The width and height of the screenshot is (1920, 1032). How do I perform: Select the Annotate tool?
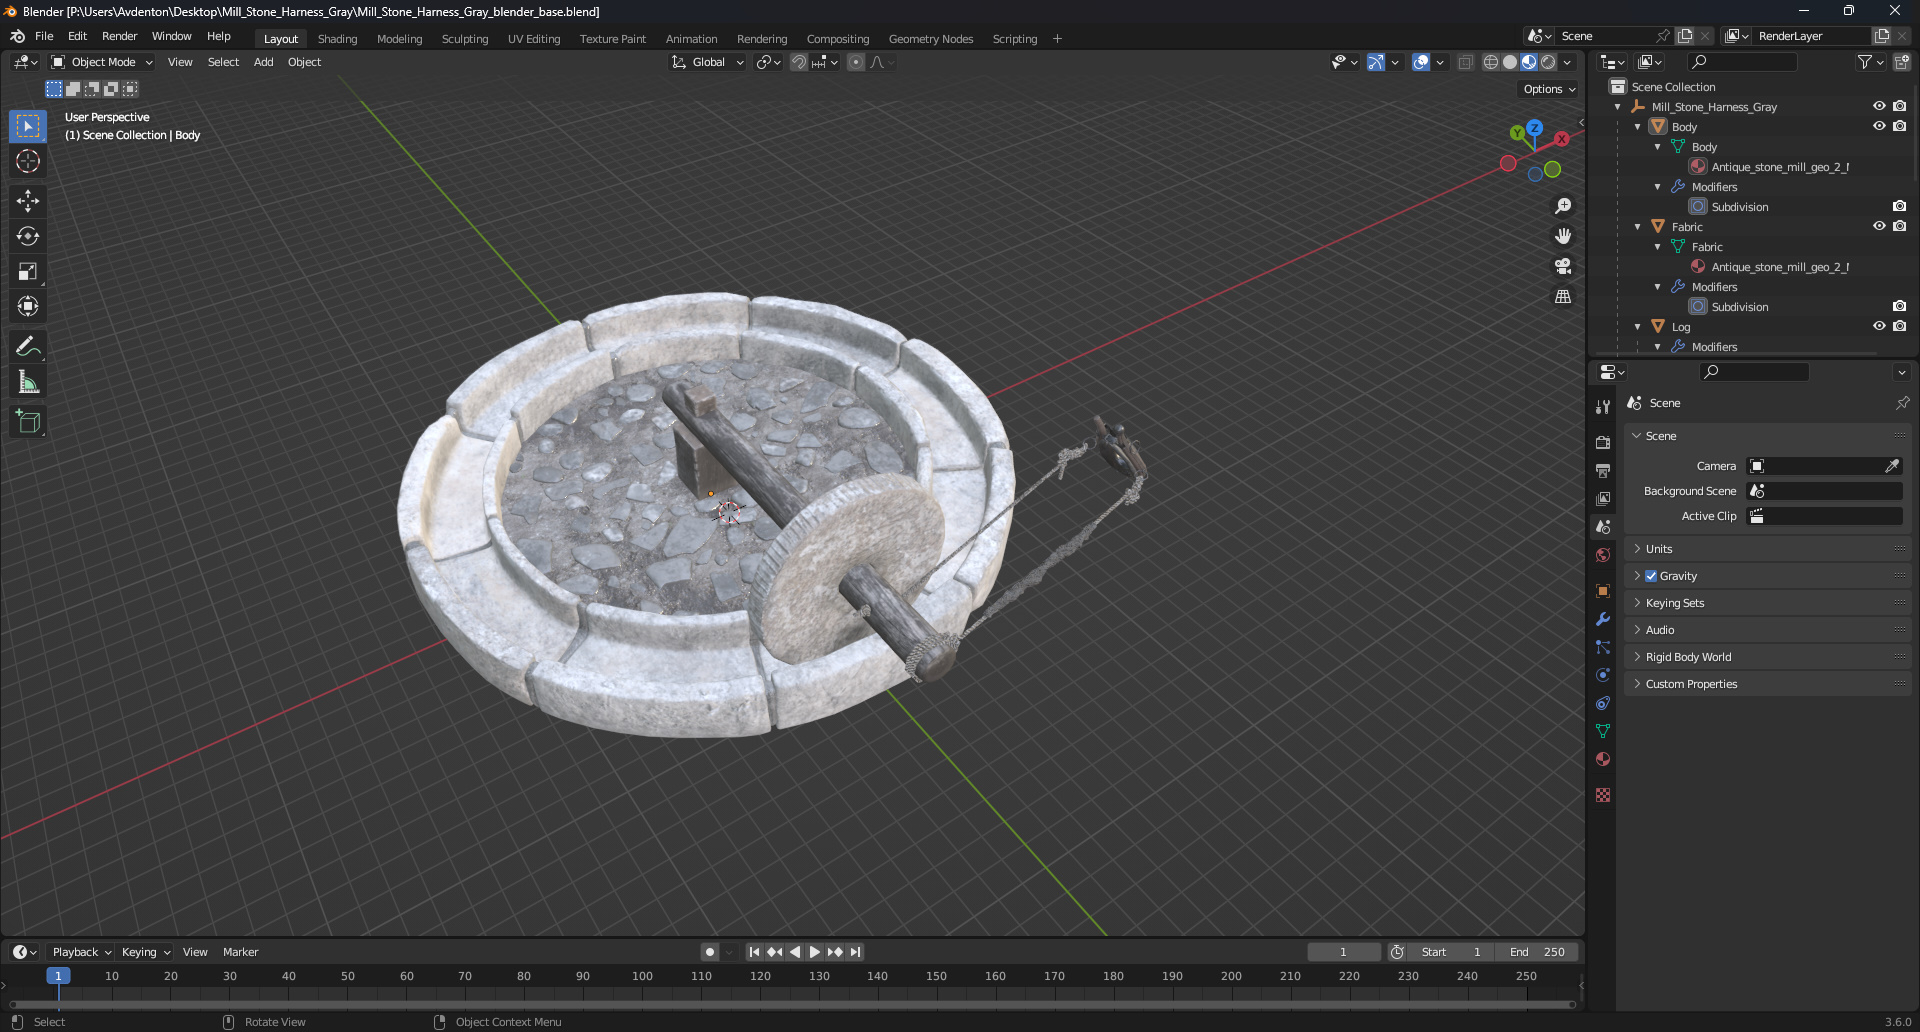click(x=28, y=347)
